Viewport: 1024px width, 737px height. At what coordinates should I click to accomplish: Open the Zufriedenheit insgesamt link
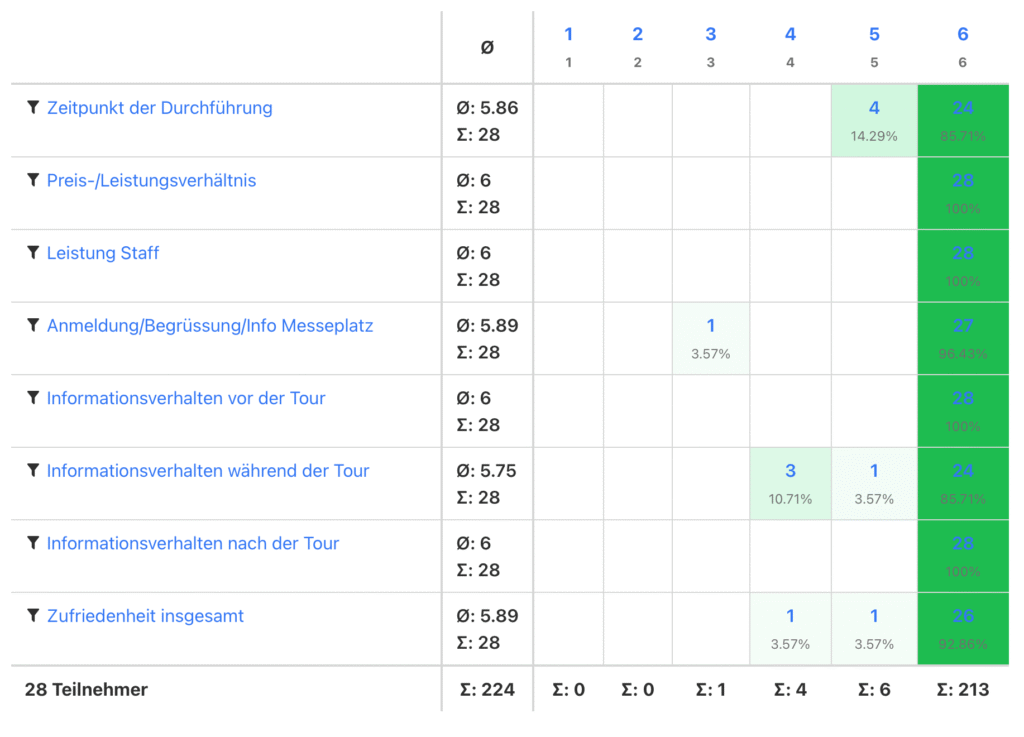[147, 616]
